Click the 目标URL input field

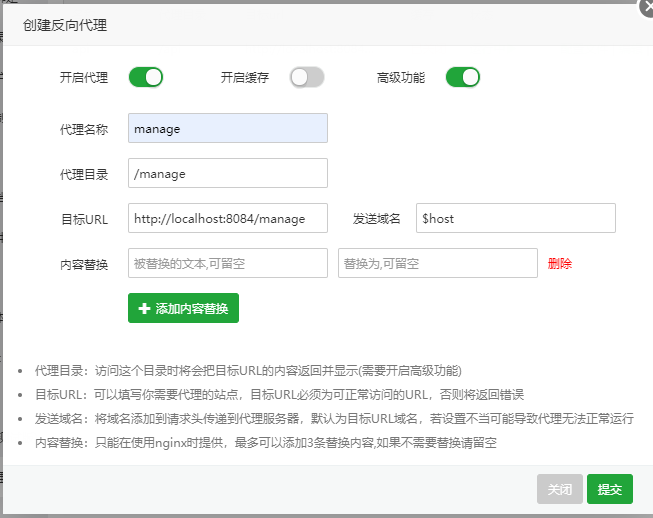tap(228, 218)
